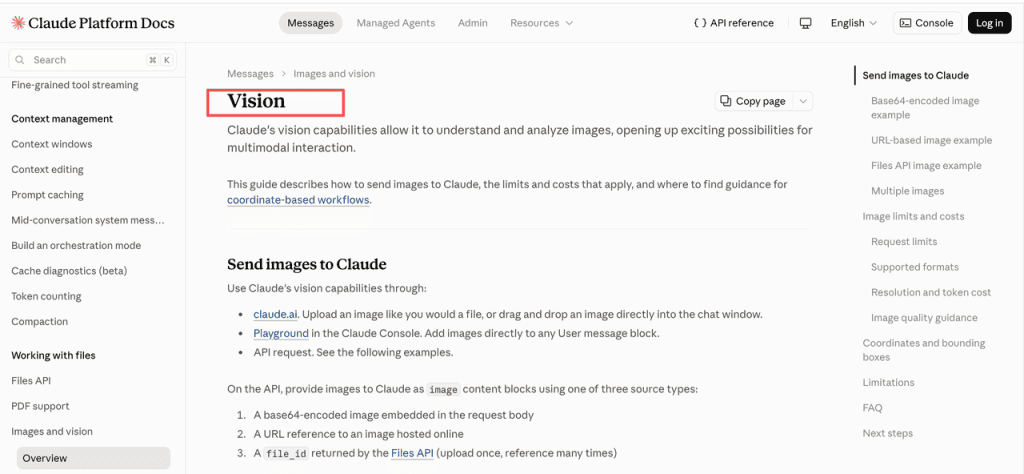Jump to Request limits section

904,242
